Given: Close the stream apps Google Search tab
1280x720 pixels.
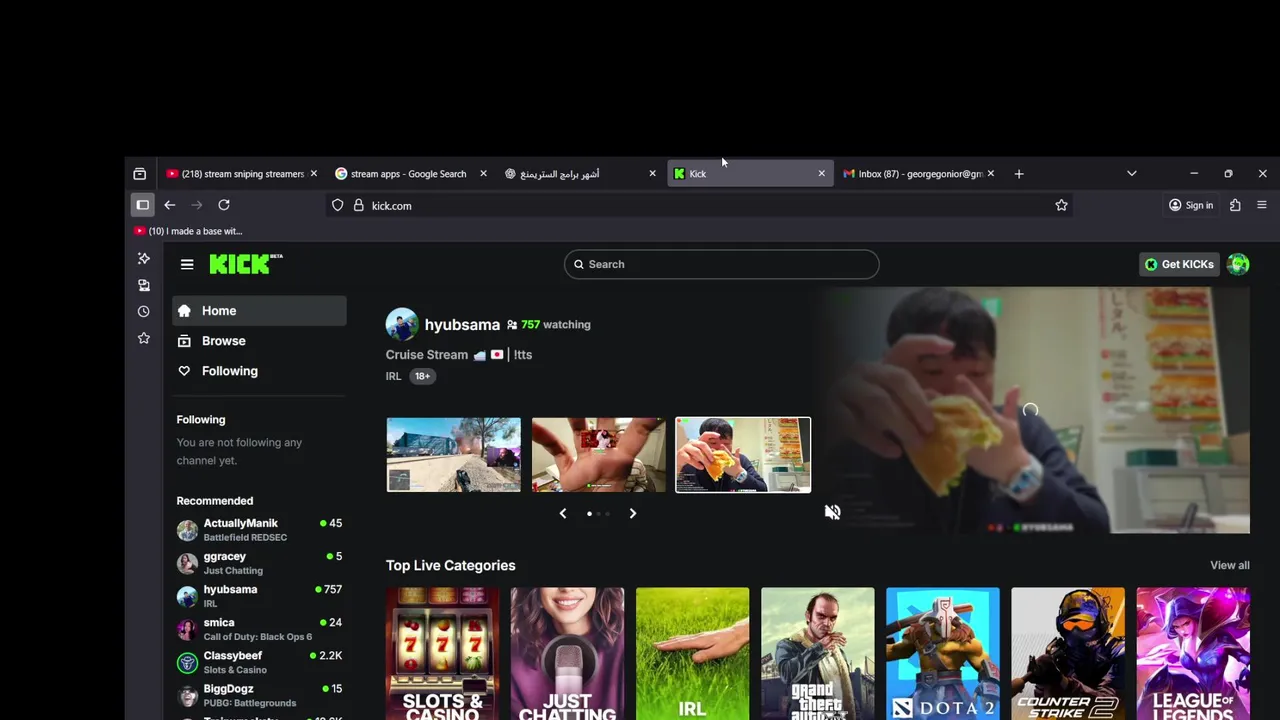Looking at the screenshot, I should coord(483,174).
